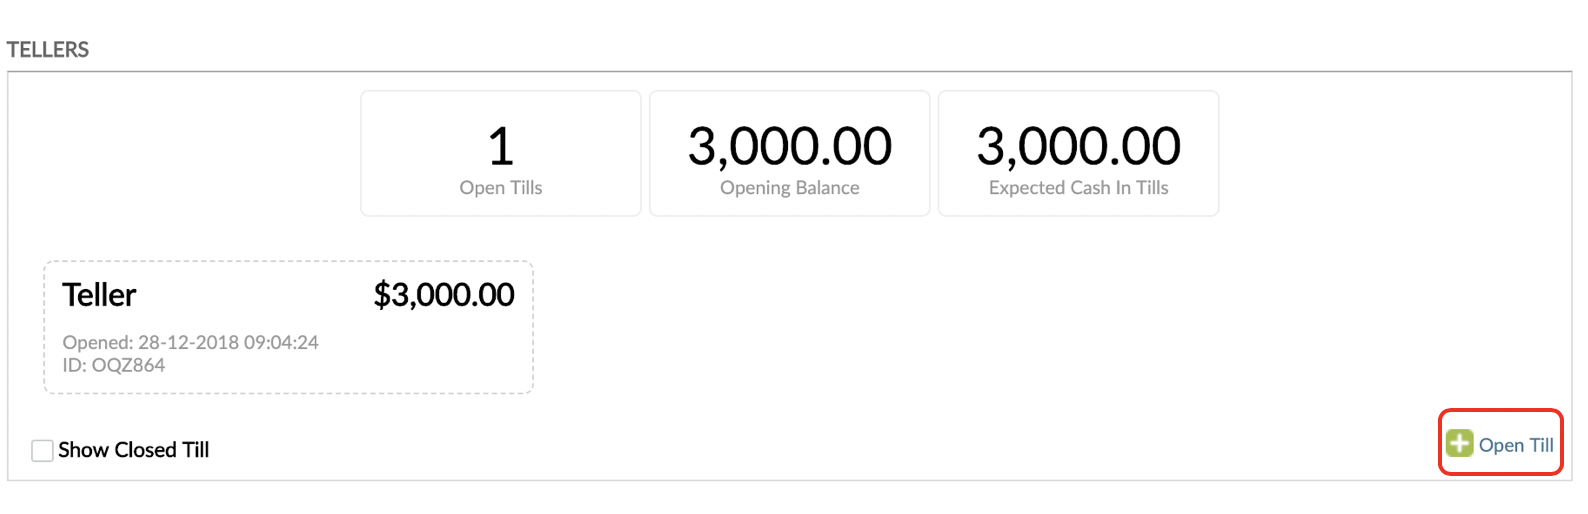Click the Opened 28-12-2018 timestamp
Screen dimensions: 1588x514
coord(190,342)
